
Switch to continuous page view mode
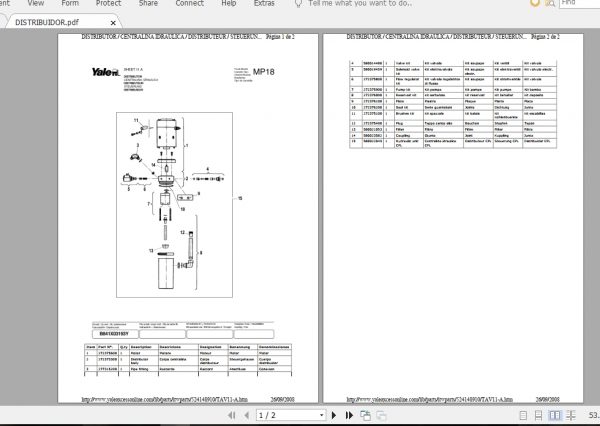pos(538,415)
